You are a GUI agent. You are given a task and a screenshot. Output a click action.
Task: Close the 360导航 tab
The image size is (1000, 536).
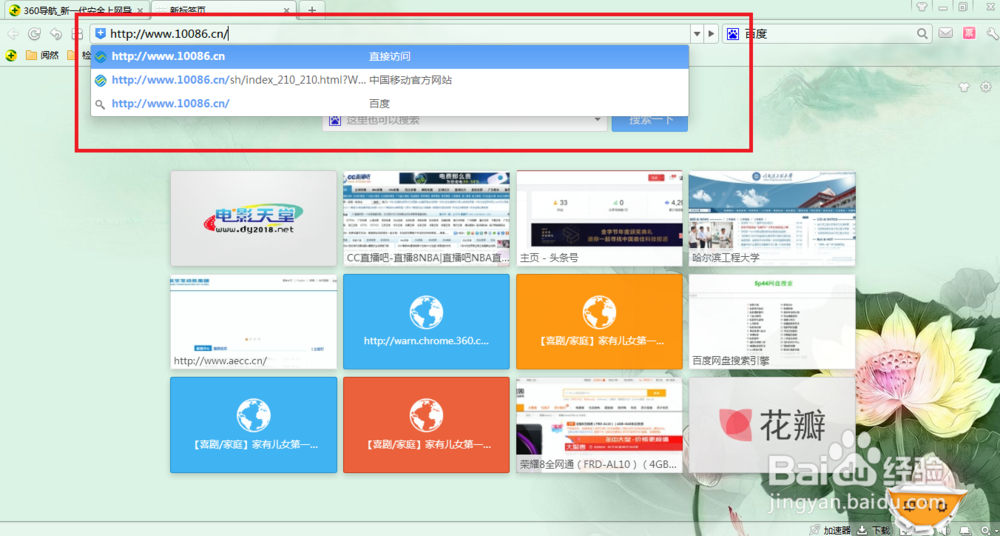point(140,10)
